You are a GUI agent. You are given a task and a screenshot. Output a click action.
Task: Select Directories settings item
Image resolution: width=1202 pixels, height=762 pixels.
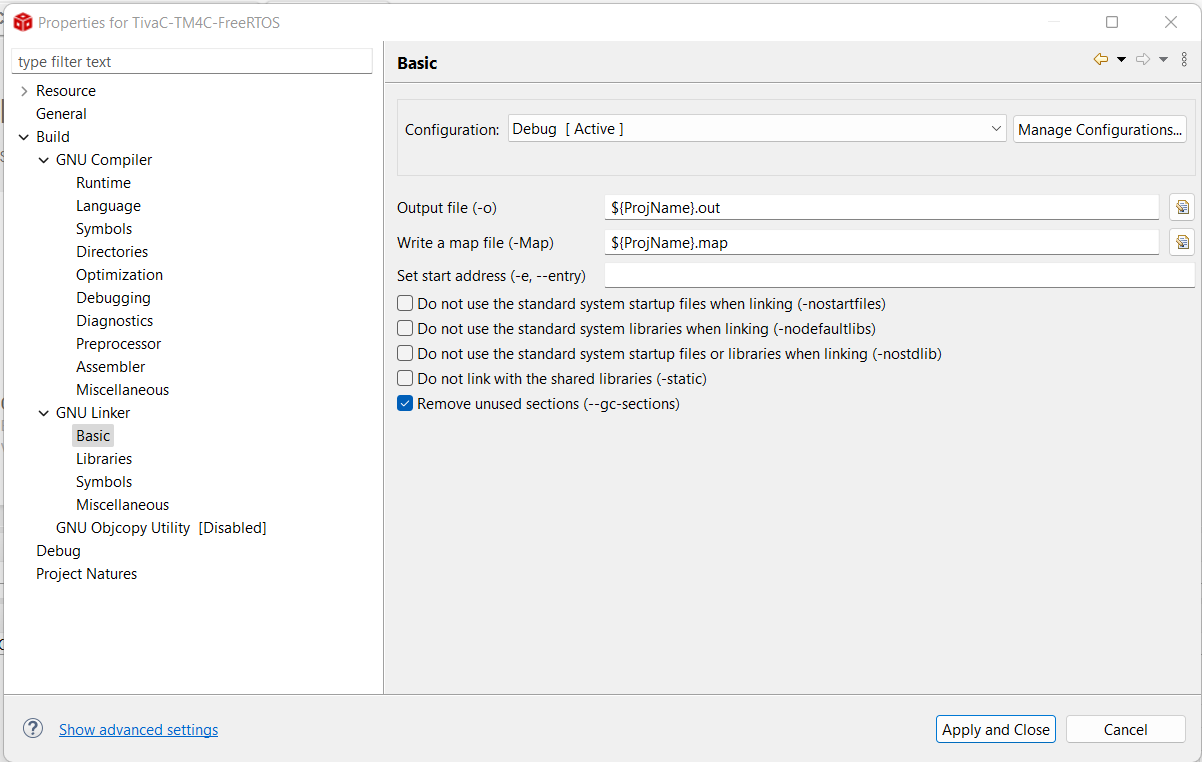click(112, 252)
